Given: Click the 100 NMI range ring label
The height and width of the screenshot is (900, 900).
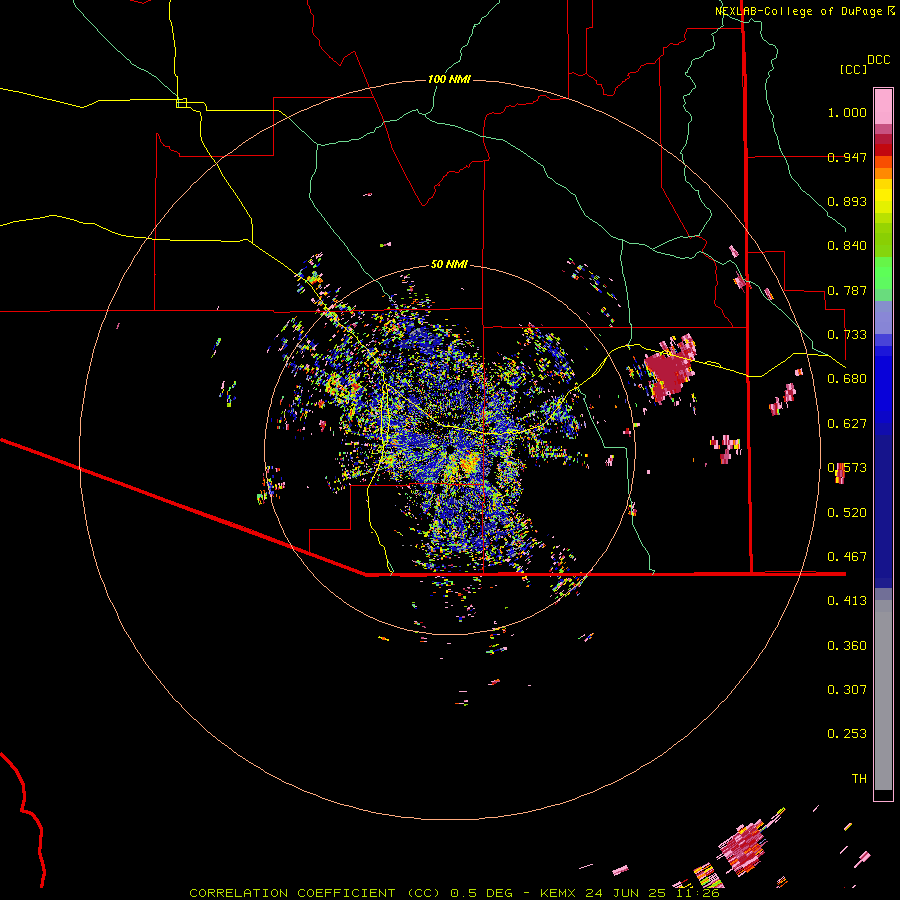Looking at the screenshot, I should (449, 79).
